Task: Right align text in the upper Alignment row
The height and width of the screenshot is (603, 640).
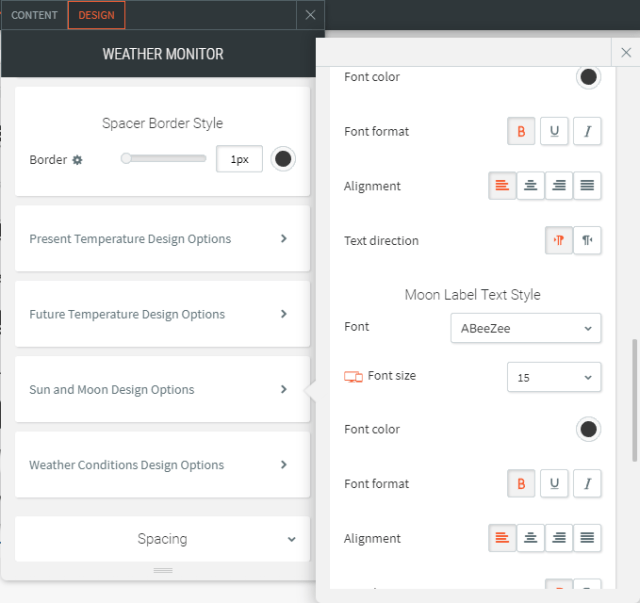Action: click(559, 185)
